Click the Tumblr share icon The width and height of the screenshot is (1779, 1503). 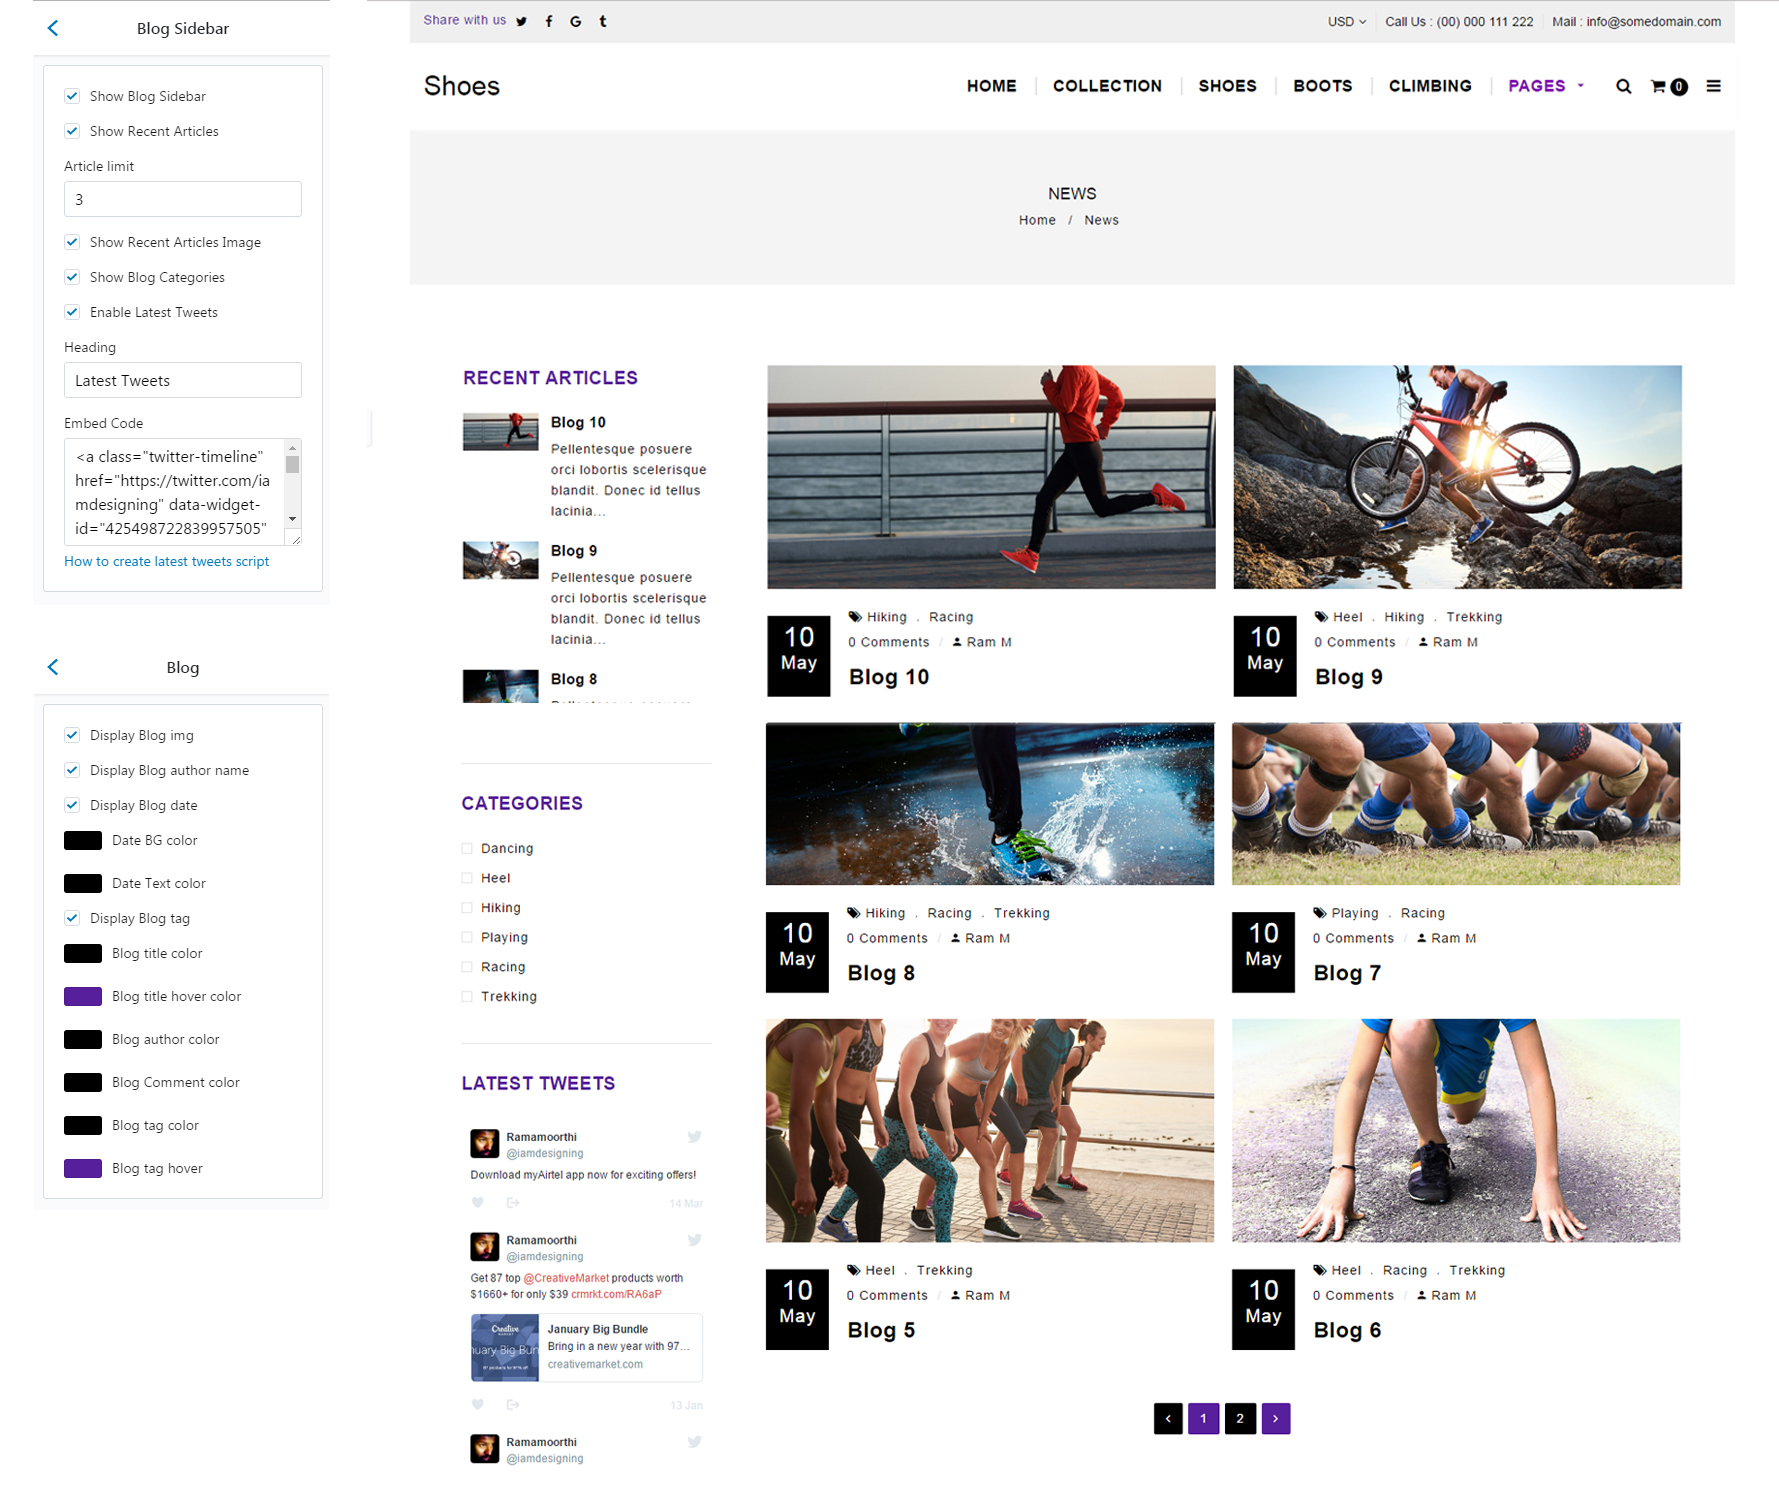point(603,21)
